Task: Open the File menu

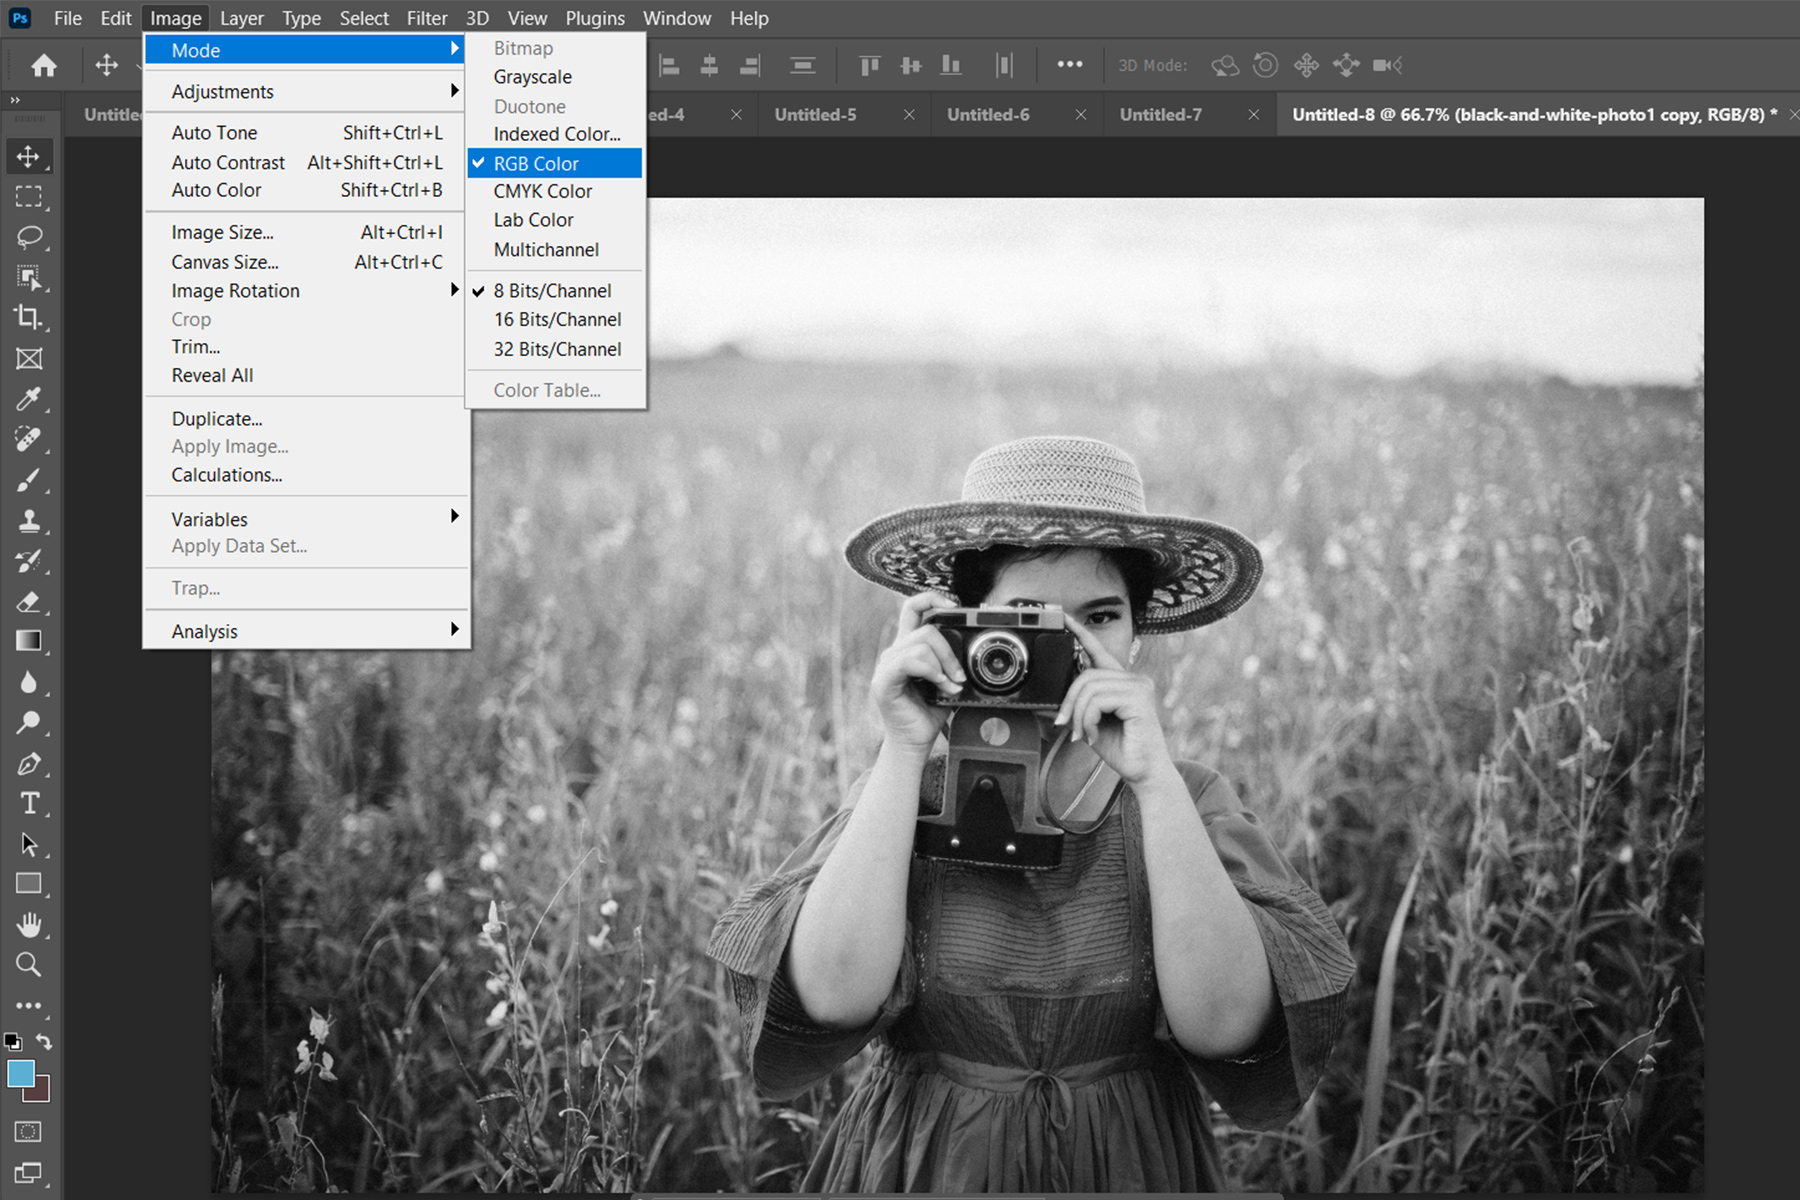Action: 68,18
